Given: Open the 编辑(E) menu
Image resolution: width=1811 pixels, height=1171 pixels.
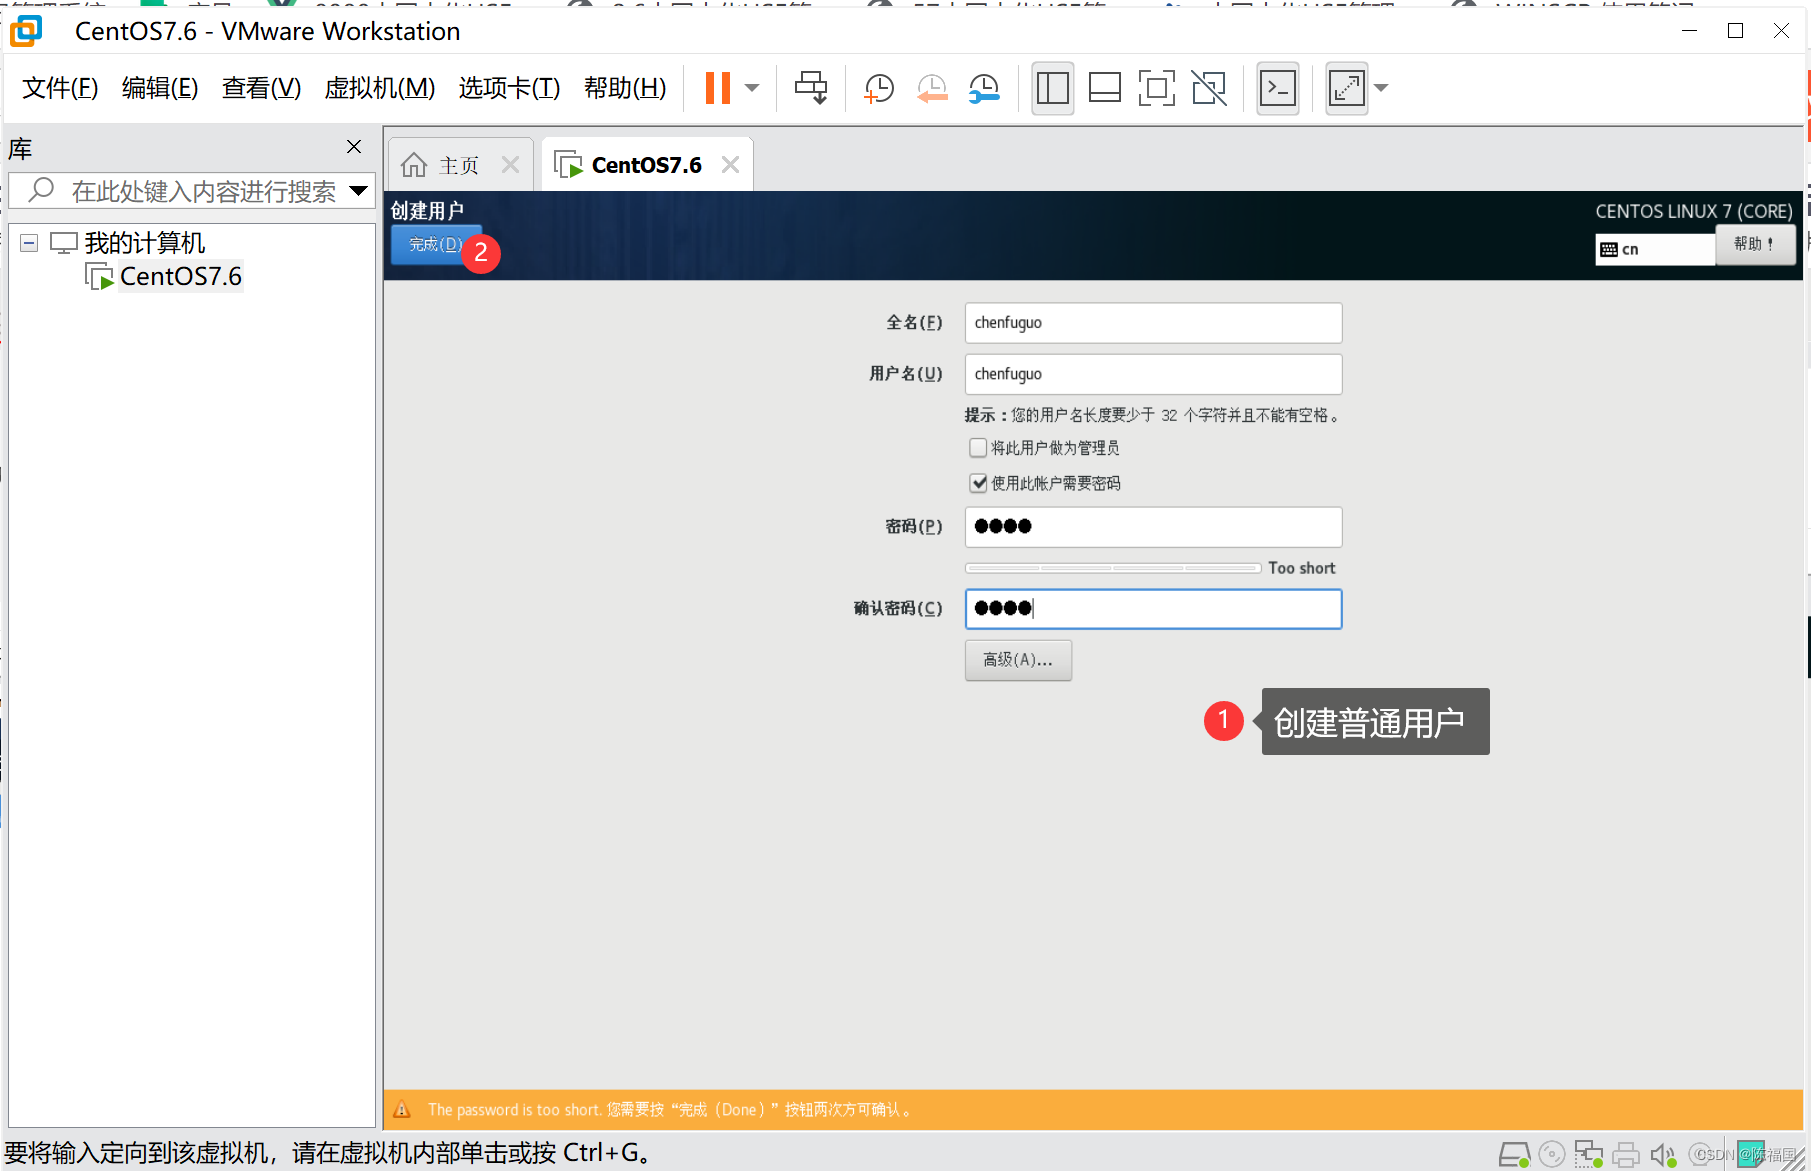Looking at the screenshot, I should (160, 88).
